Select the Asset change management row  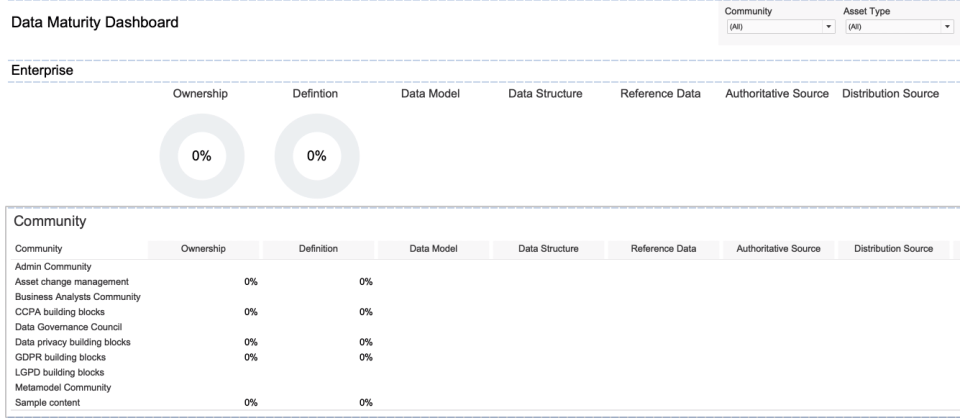point(71,281)
